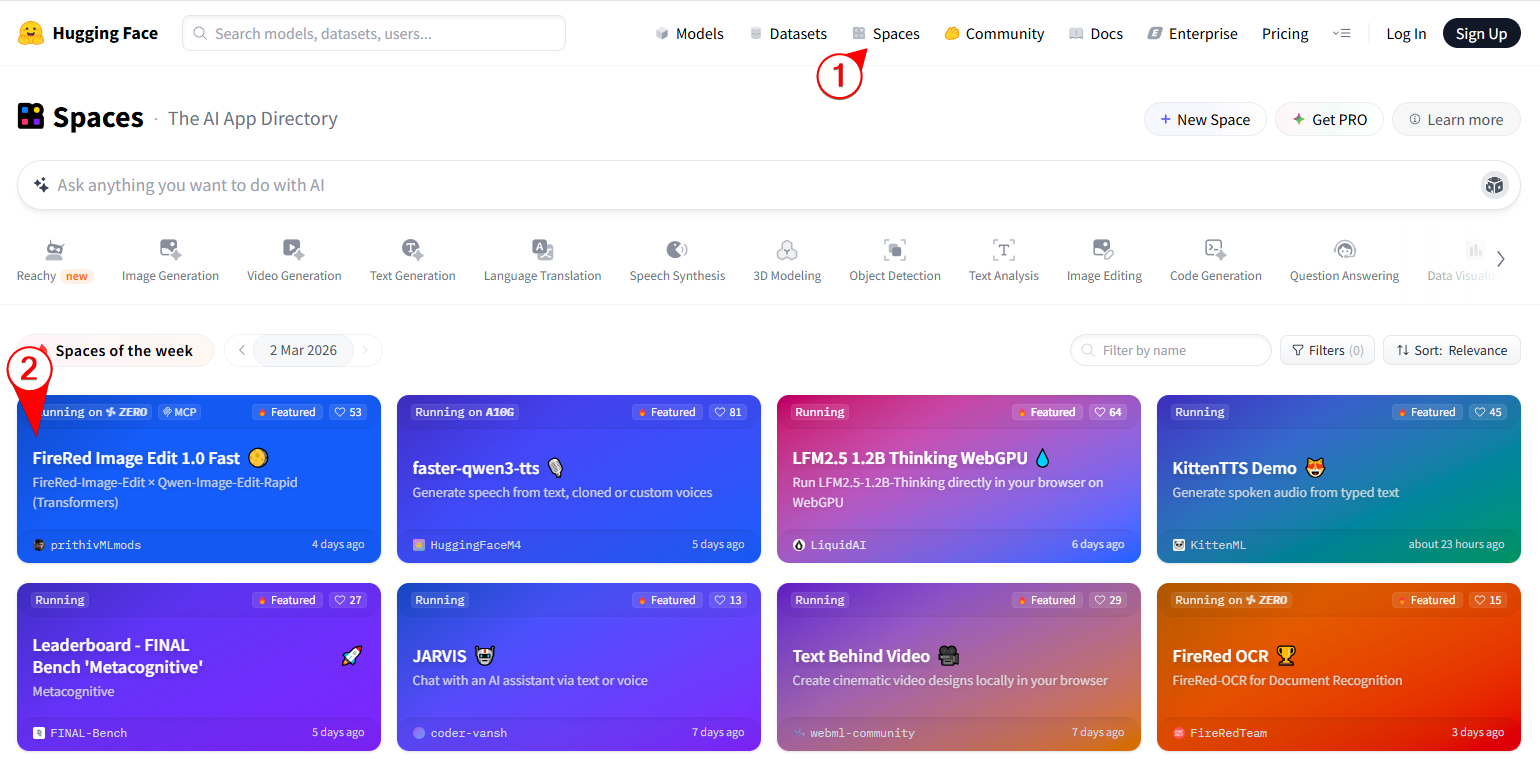Expand the Filters options

click(1327, 350)
